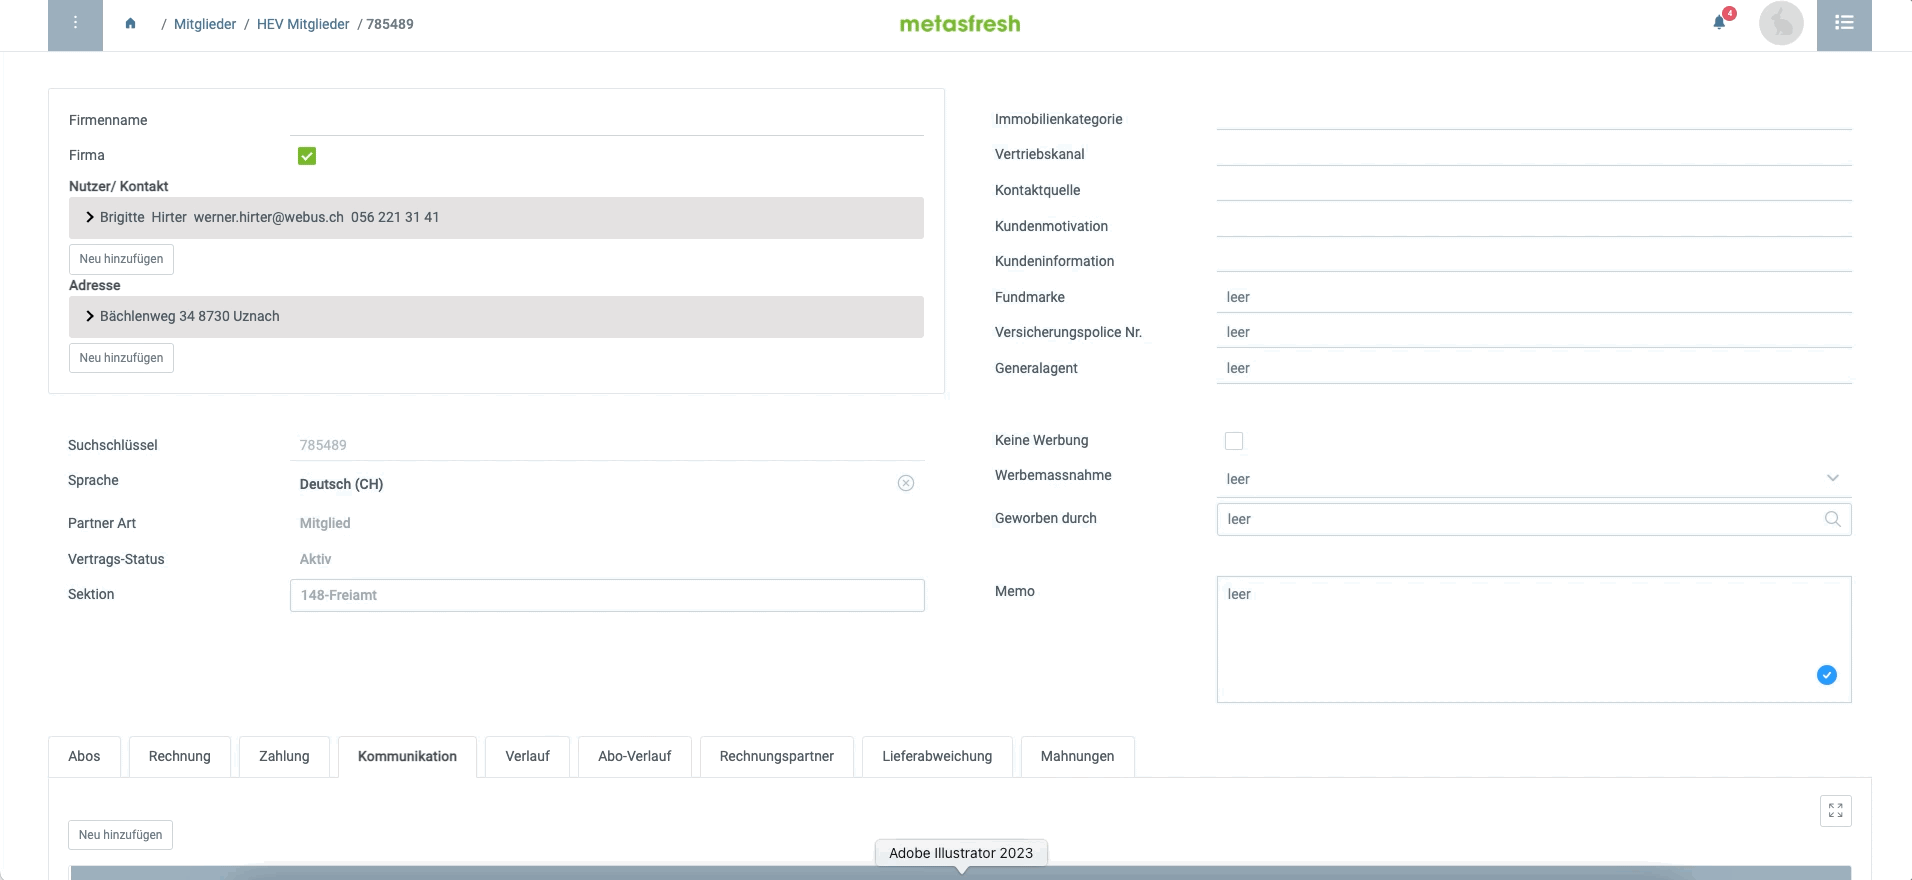Expand the tab table to fullscreen
This screenshot has width=1912, height=880.
pos(1835,810)
